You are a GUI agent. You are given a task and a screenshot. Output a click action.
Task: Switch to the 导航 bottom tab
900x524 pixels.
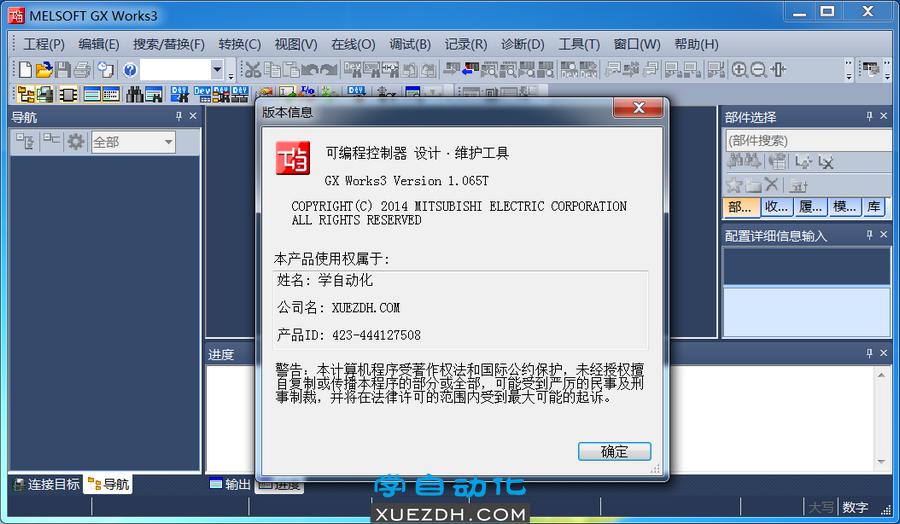[108, 484]
